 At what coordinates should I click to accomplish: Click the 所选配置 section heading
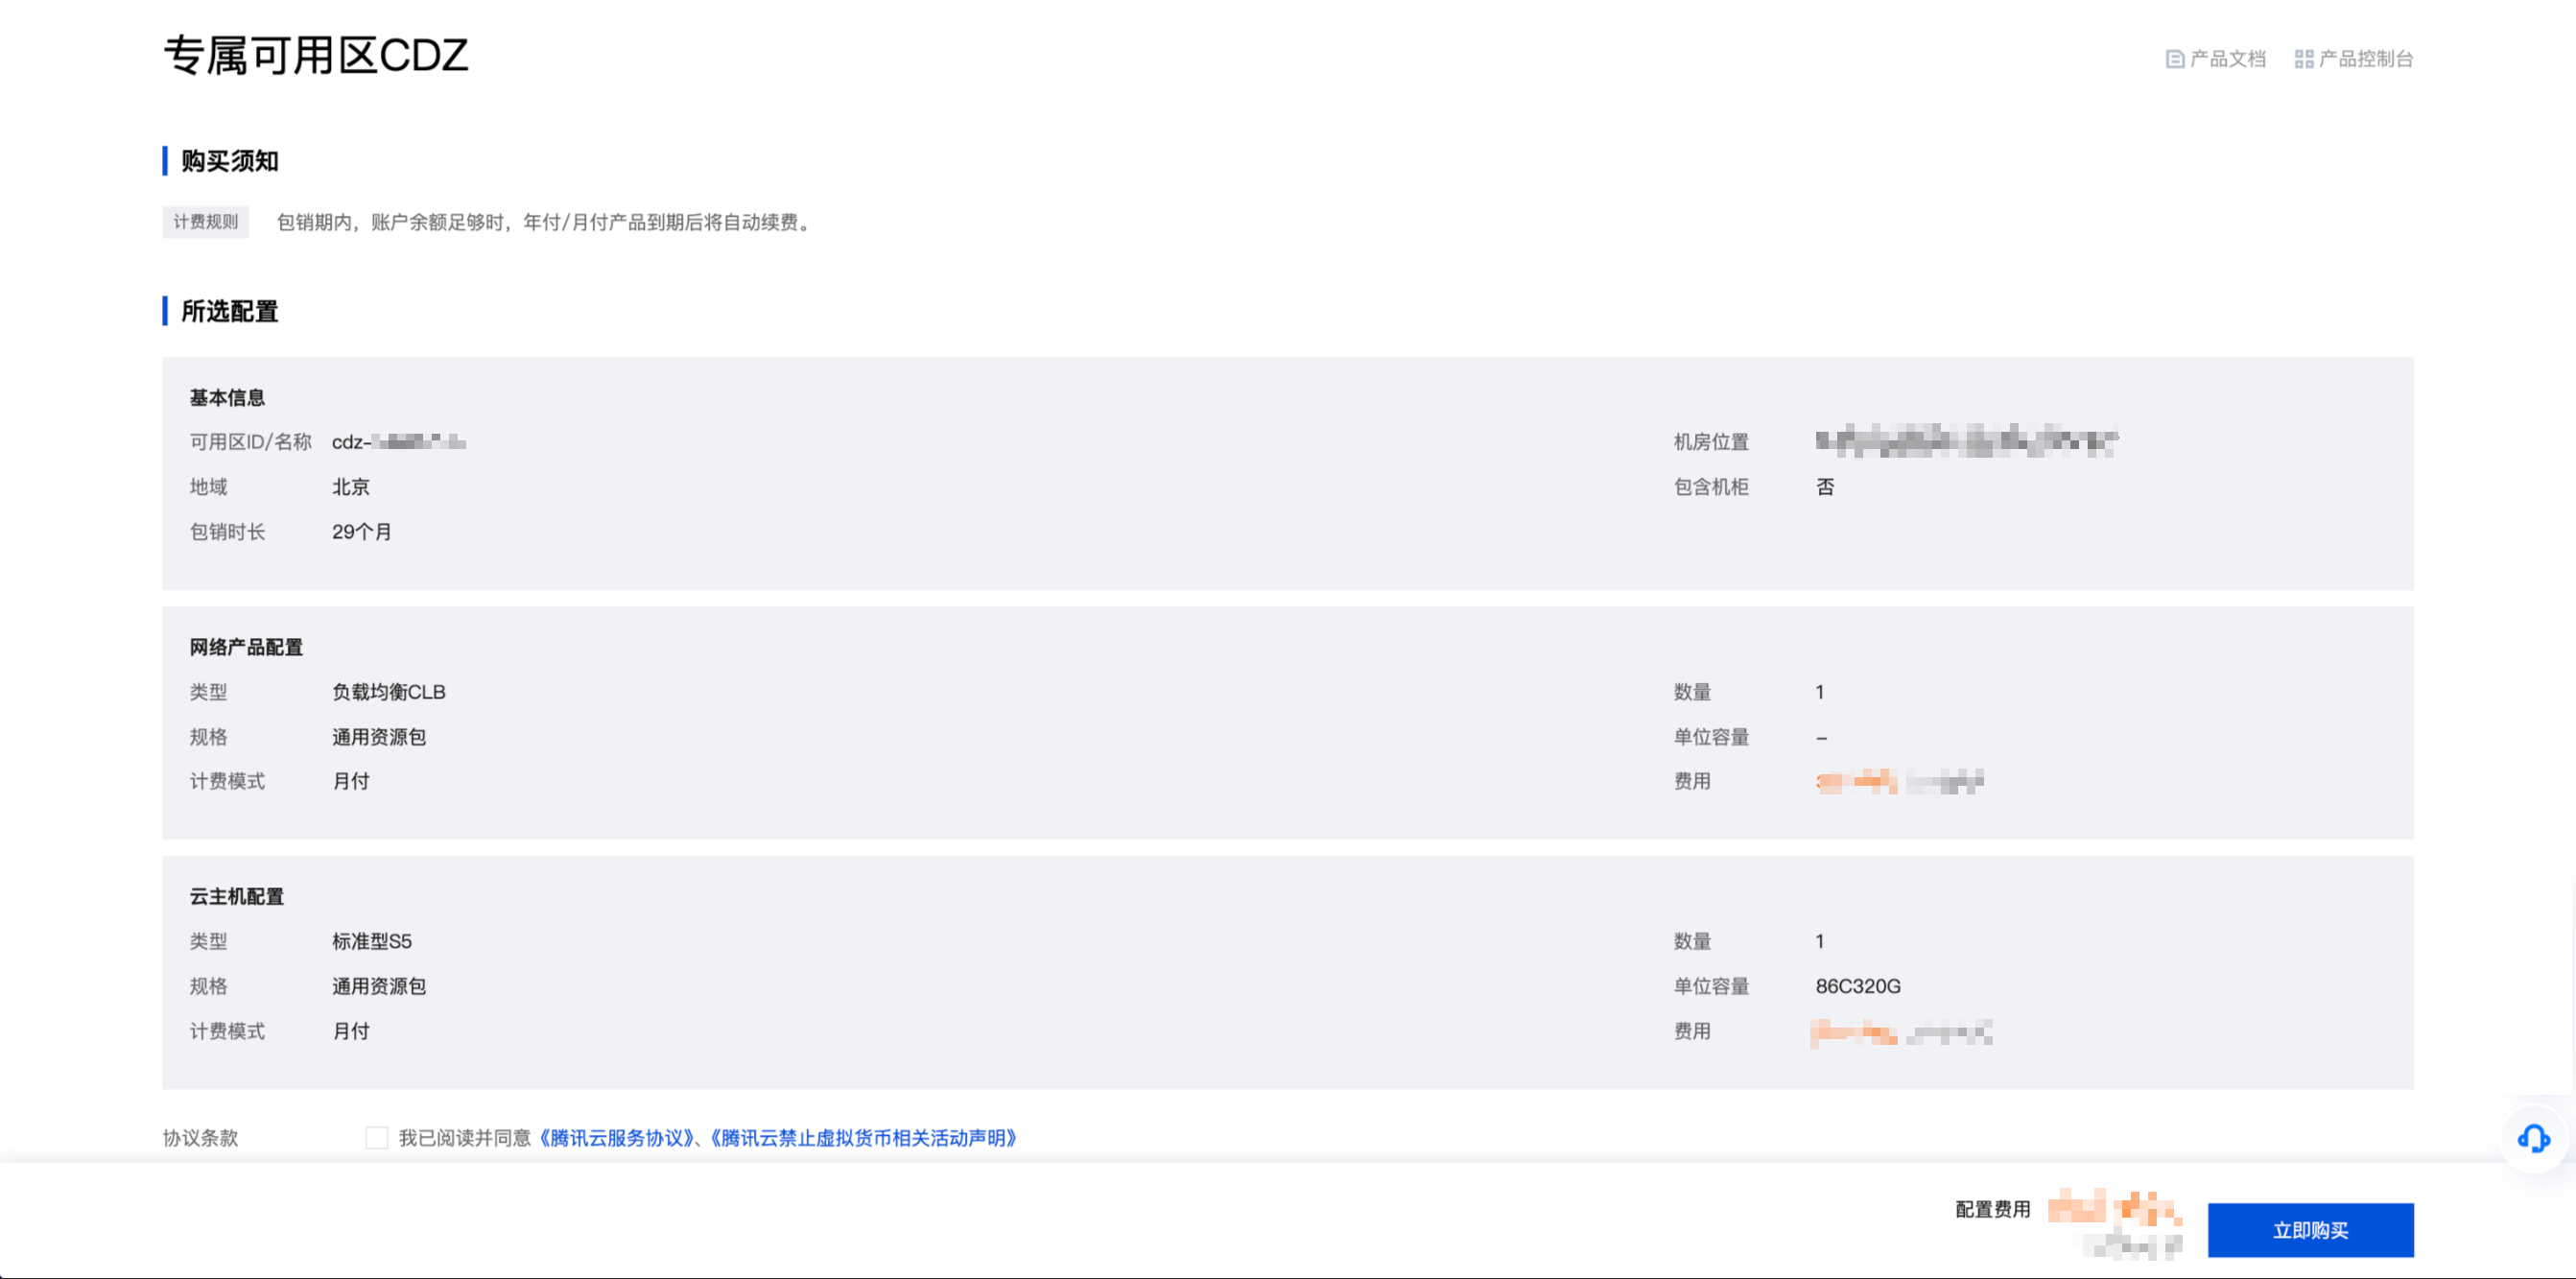tap(229, 312)
